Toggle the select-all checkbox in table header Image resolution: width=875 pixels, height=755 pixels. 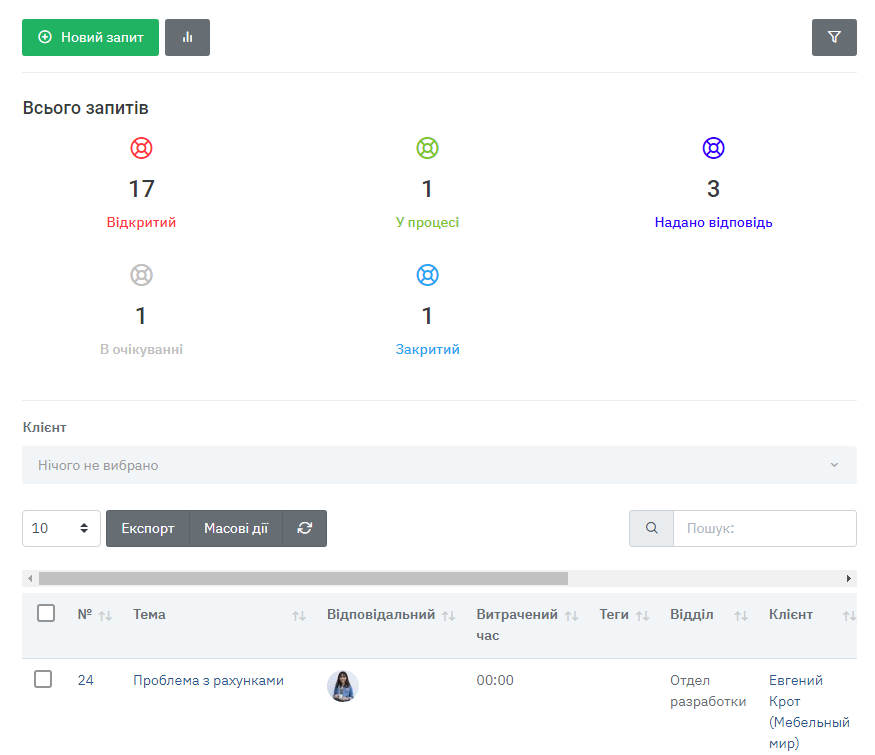pos(46,614)
